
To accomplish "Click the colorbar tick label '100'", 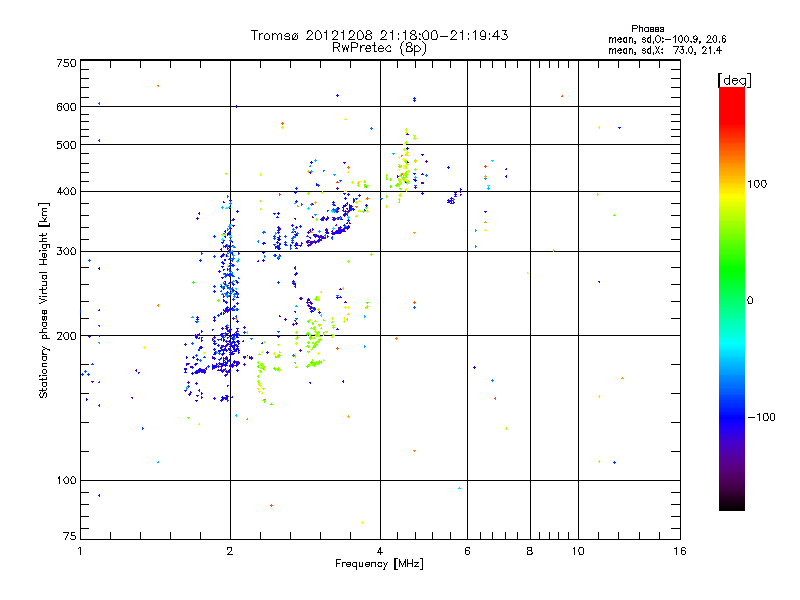I will (757, 184).
